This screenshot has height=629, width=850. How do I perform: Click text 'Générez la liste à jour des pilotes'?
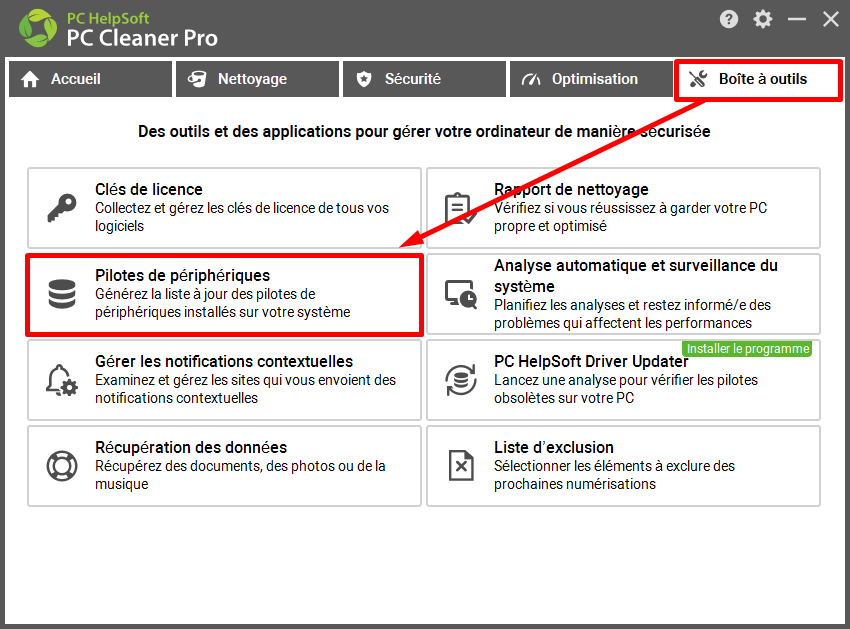223,303
